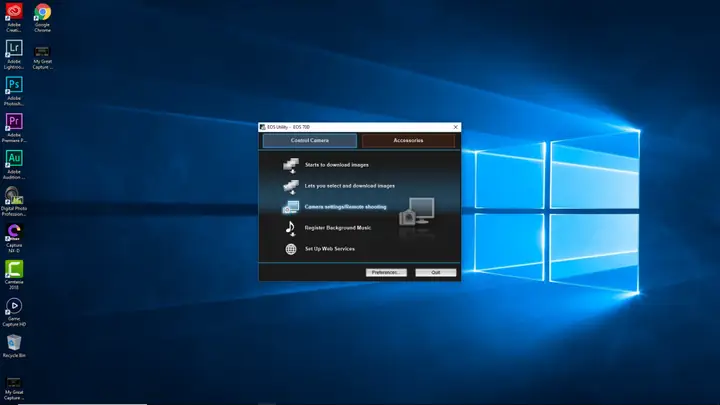Switch to the Accessories tab
The image size is (720, 405).
point(408,141)
